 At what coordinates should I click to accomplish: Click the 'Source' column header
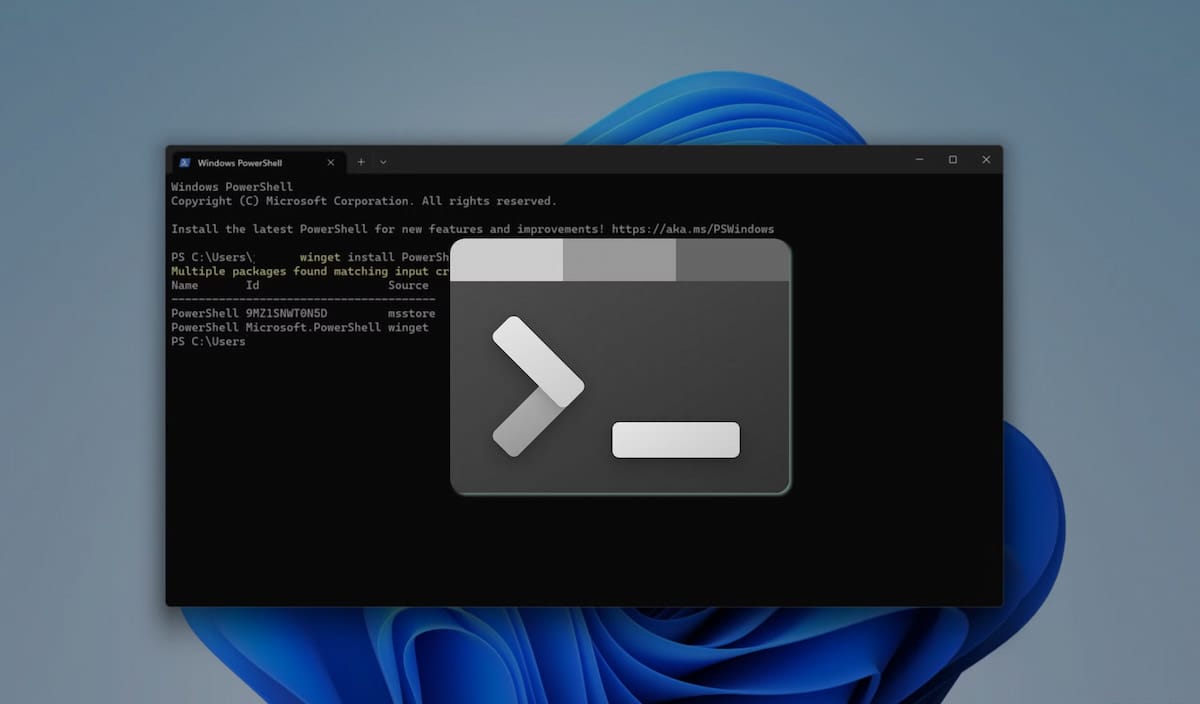(x=408, y=285)
